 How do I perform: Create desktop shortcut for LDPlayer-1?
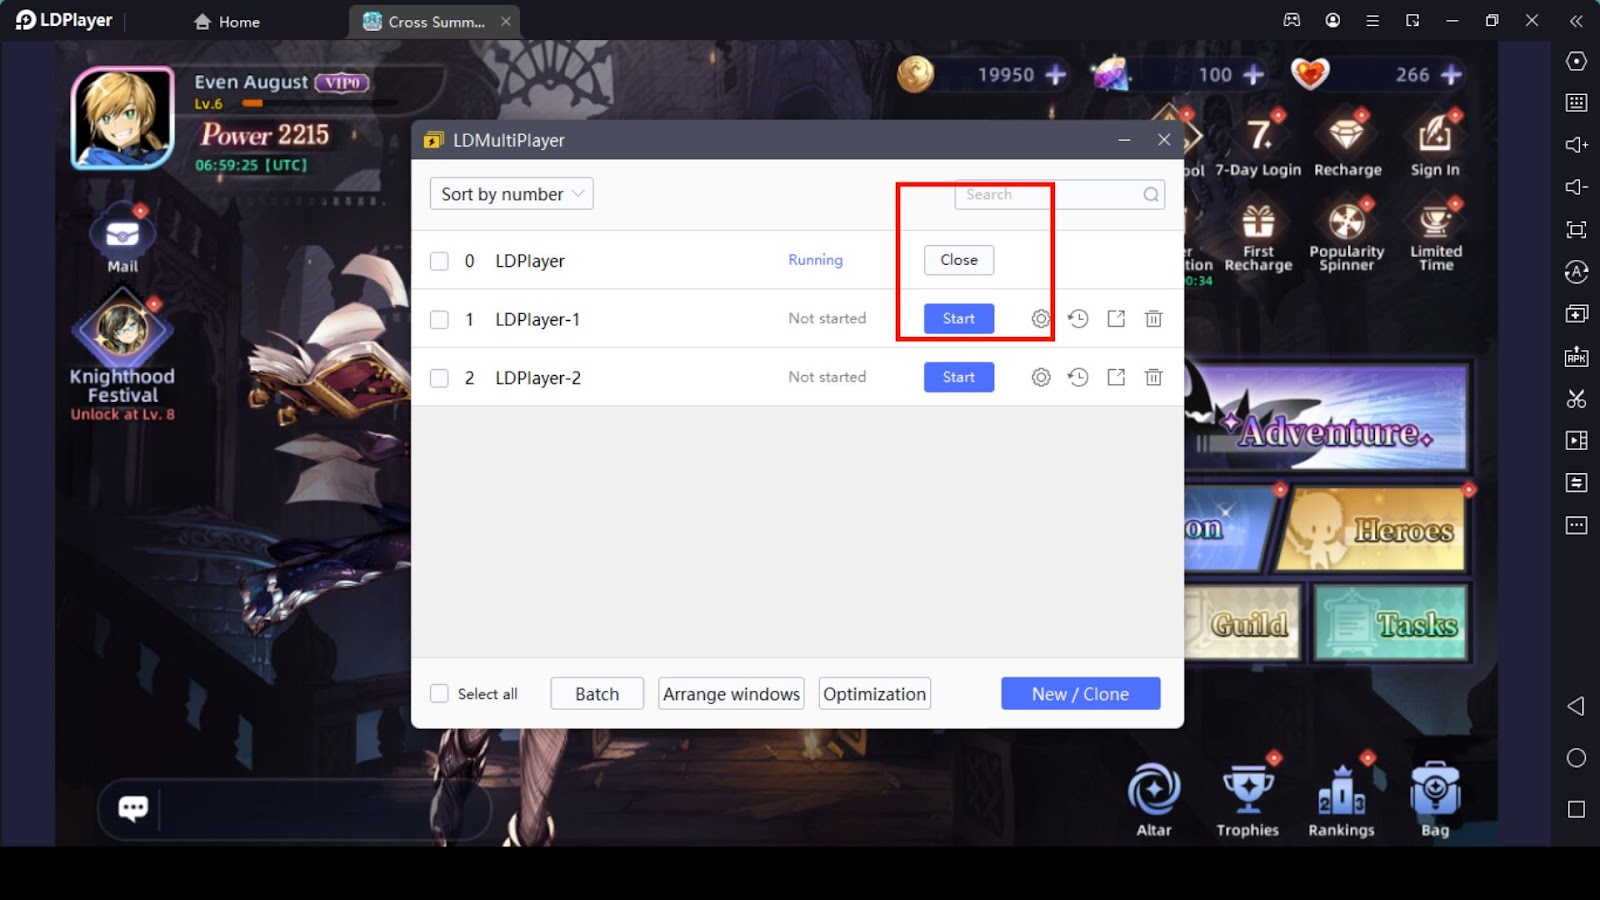tap(1116, 319)
